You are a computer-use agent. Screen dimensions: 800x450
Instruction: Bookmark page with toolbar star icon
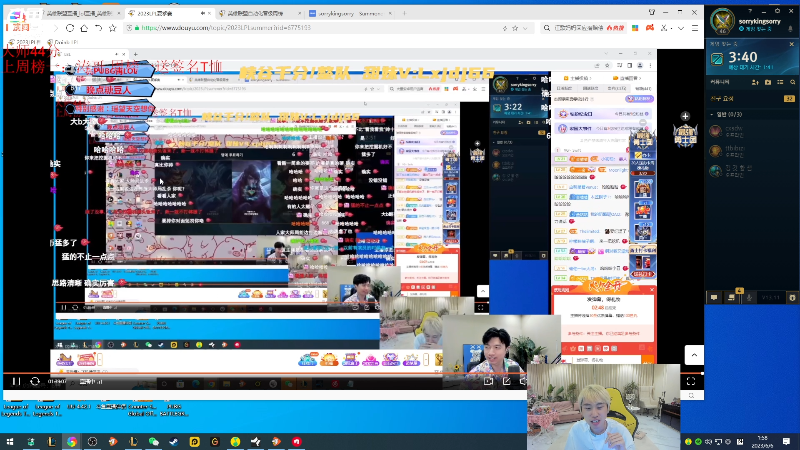113,28
